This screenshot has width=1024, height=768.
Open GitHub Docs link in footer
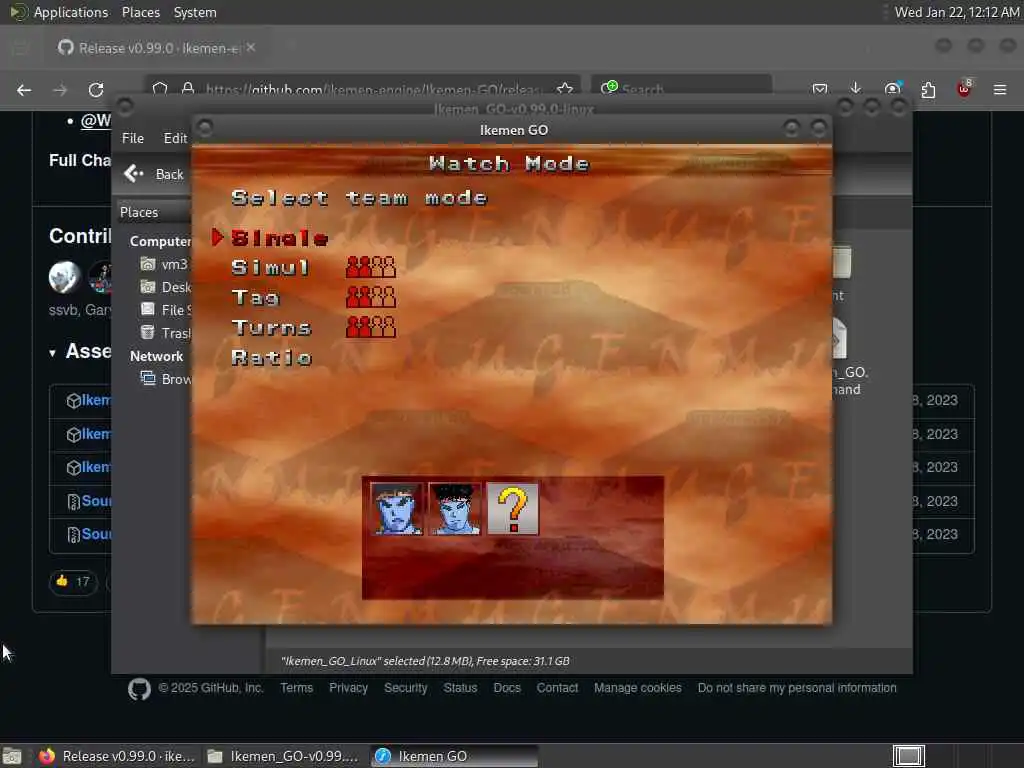(507, 688)
